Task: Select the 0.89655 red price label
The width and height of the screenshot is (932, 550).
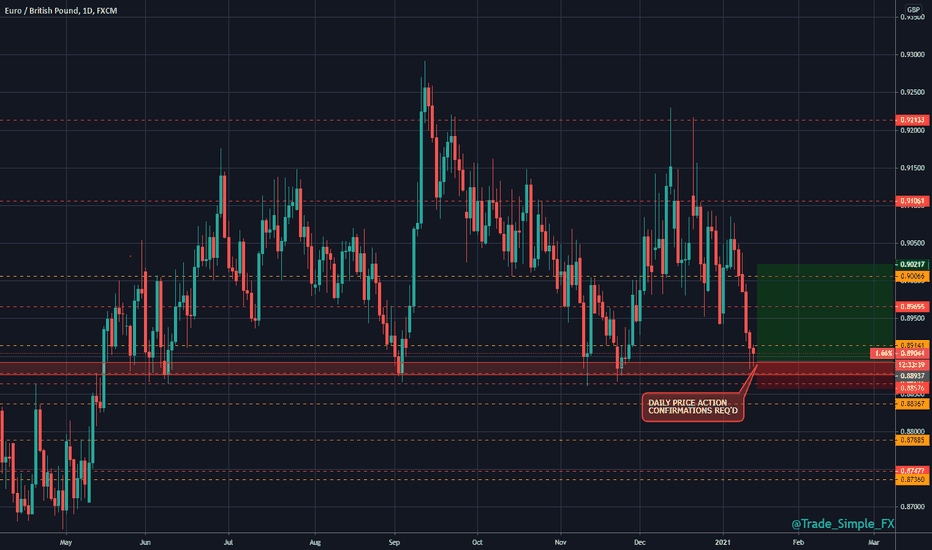Action: coord(912,307)
